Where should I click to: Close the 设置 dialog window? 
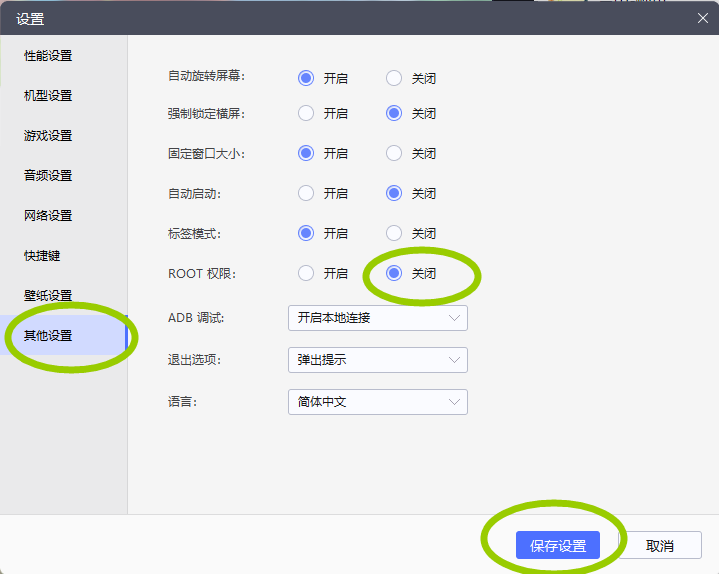[x=702, y=17]
